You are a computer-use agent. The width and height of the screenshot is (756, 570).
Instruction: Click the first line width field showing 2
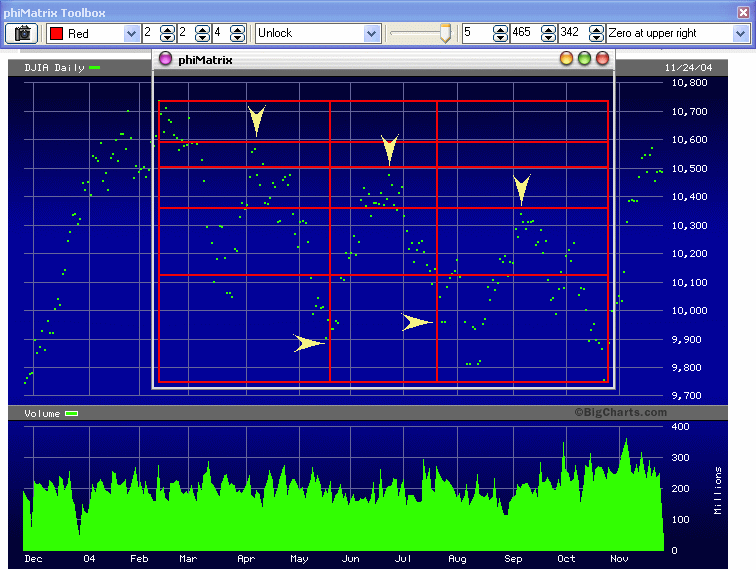151,33
